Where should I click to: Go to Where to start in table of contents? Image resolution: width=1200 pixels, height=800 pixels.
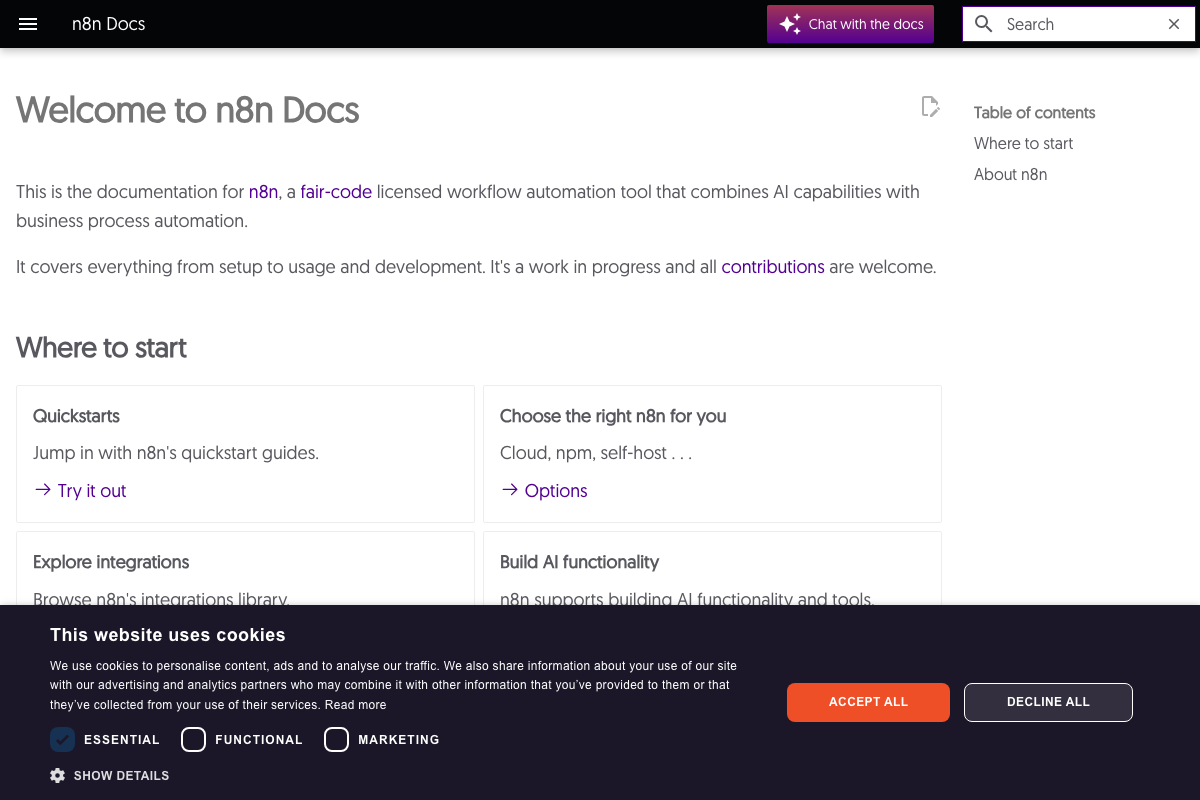pos(1023,143)
